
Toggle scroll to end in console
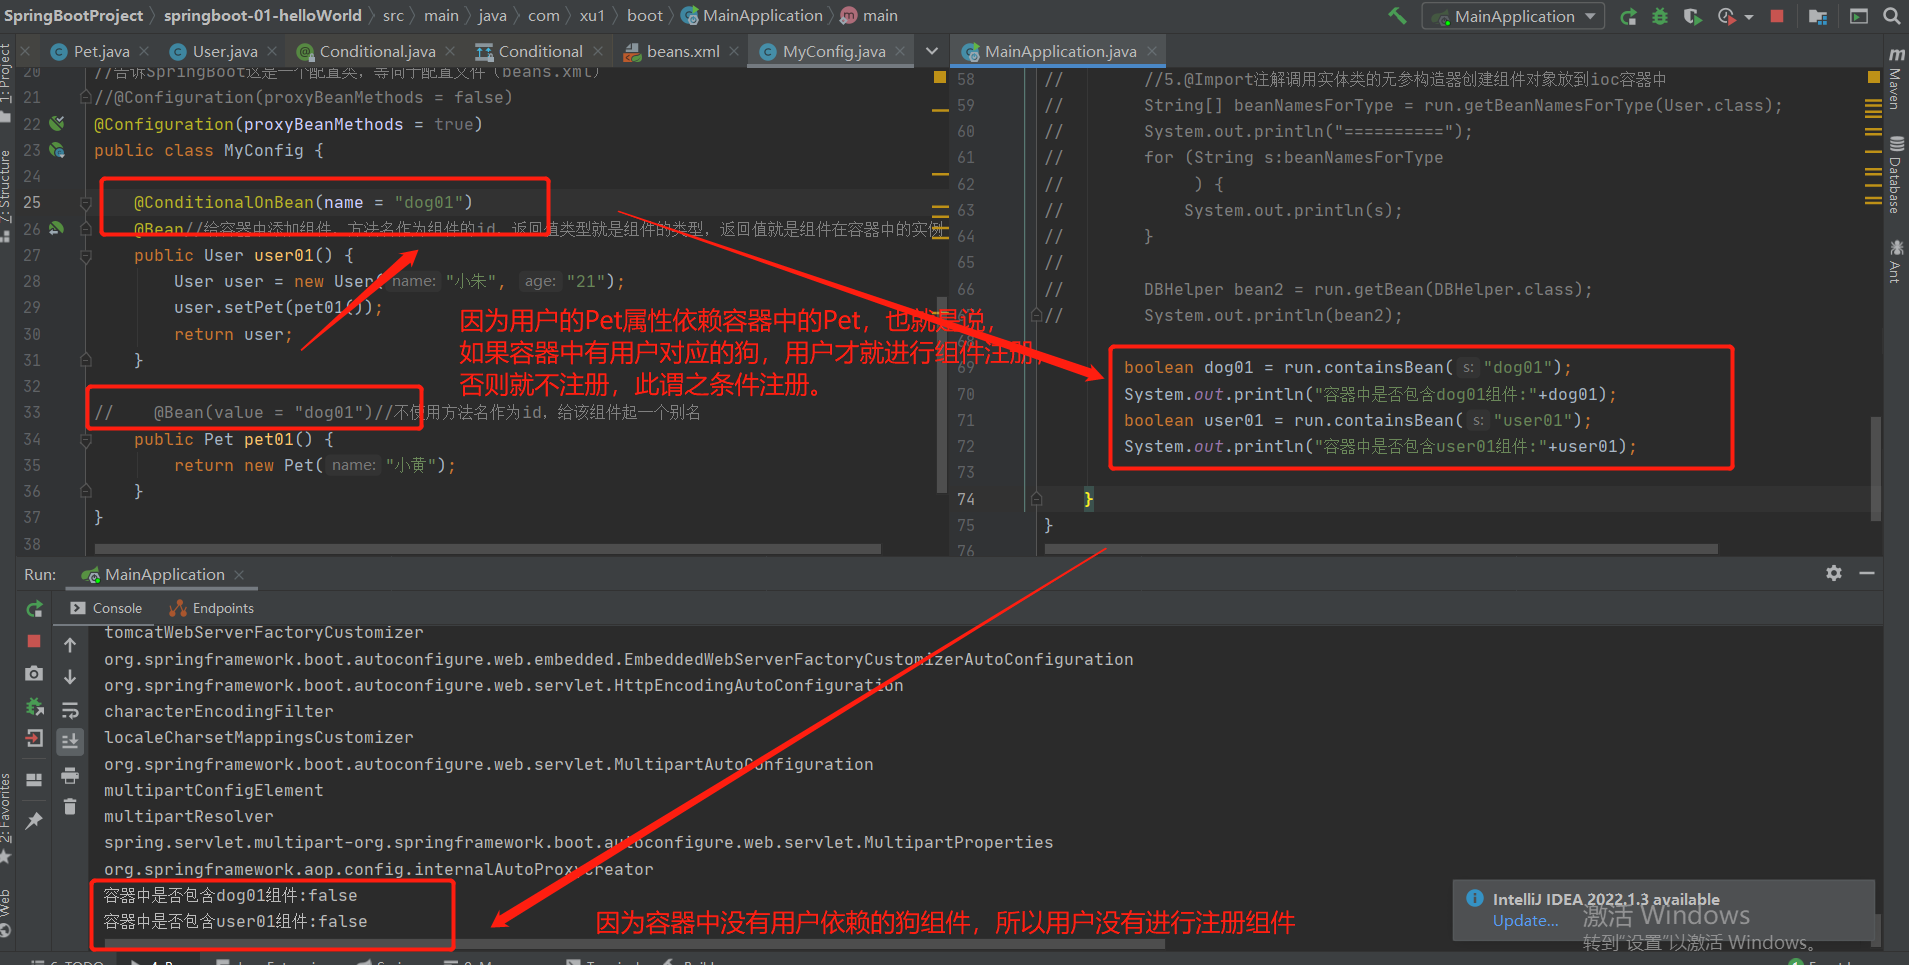pos(70,742)
